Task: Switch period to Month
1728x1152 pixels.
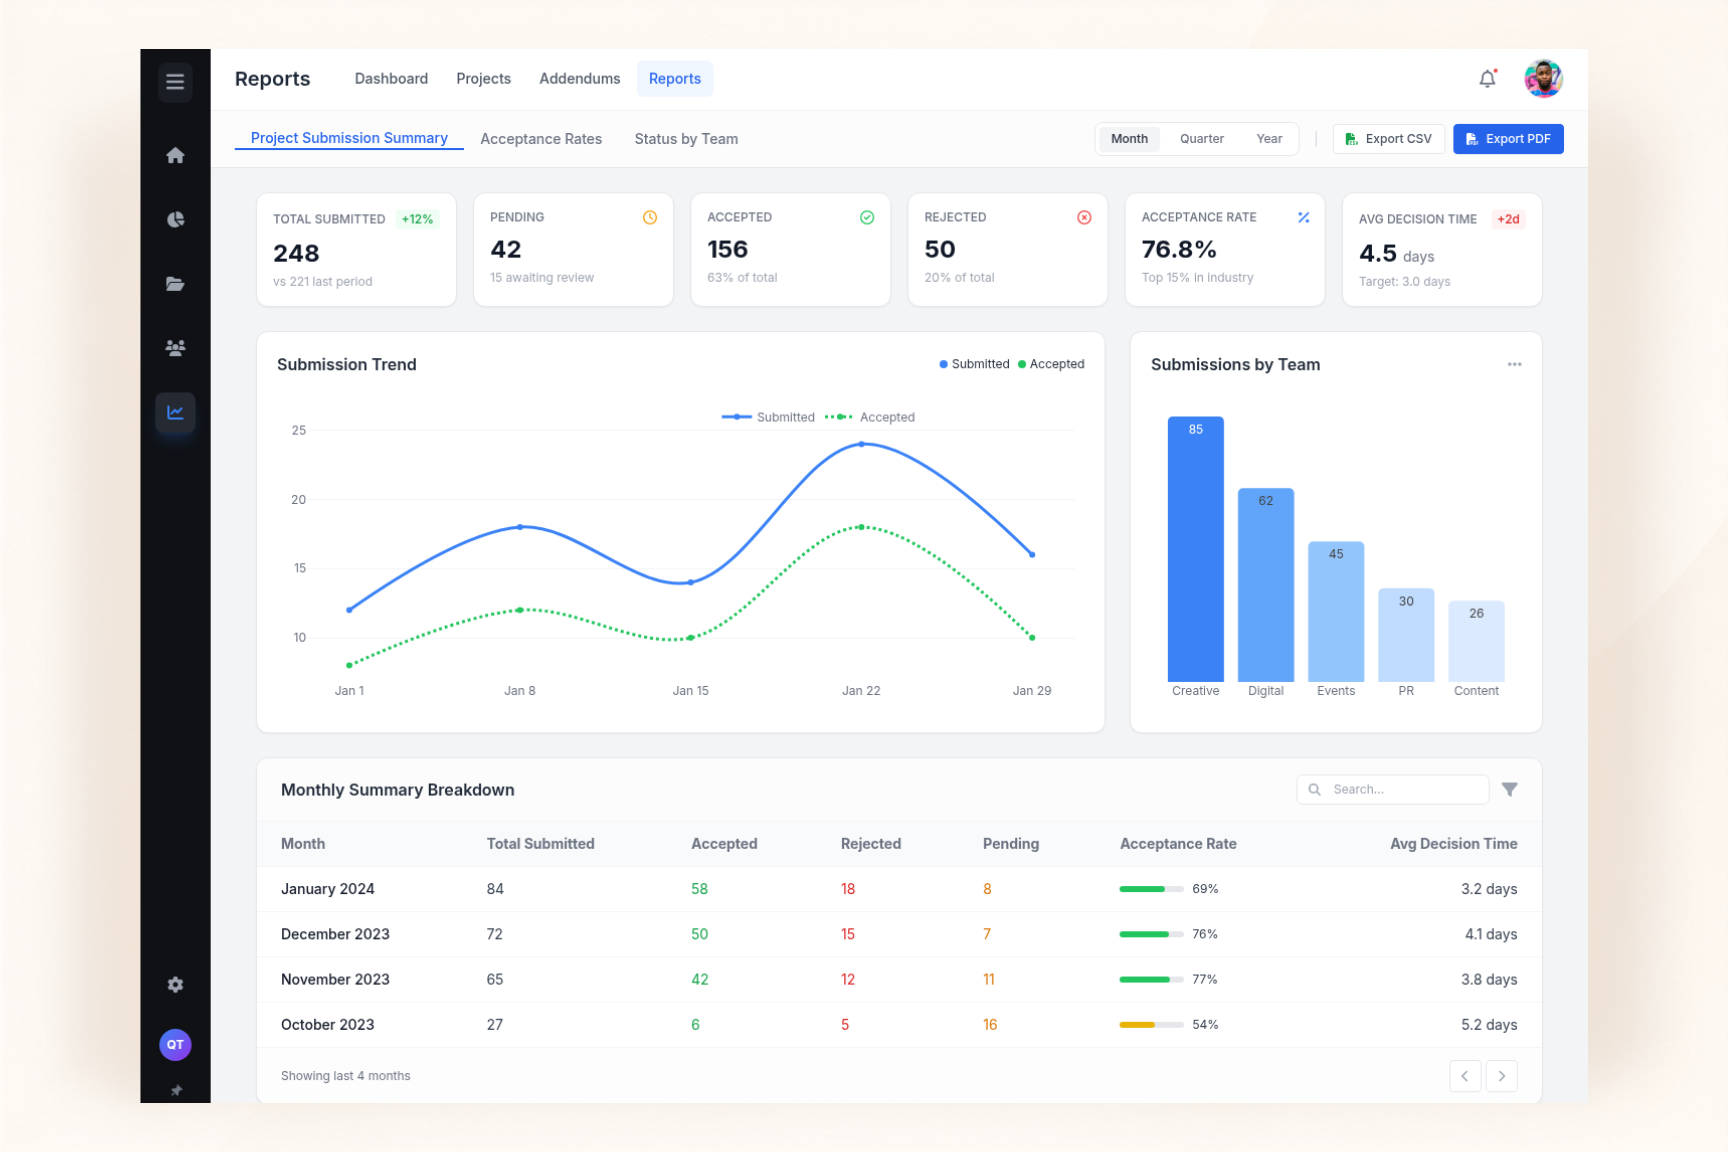Action: pos(1129,139)
